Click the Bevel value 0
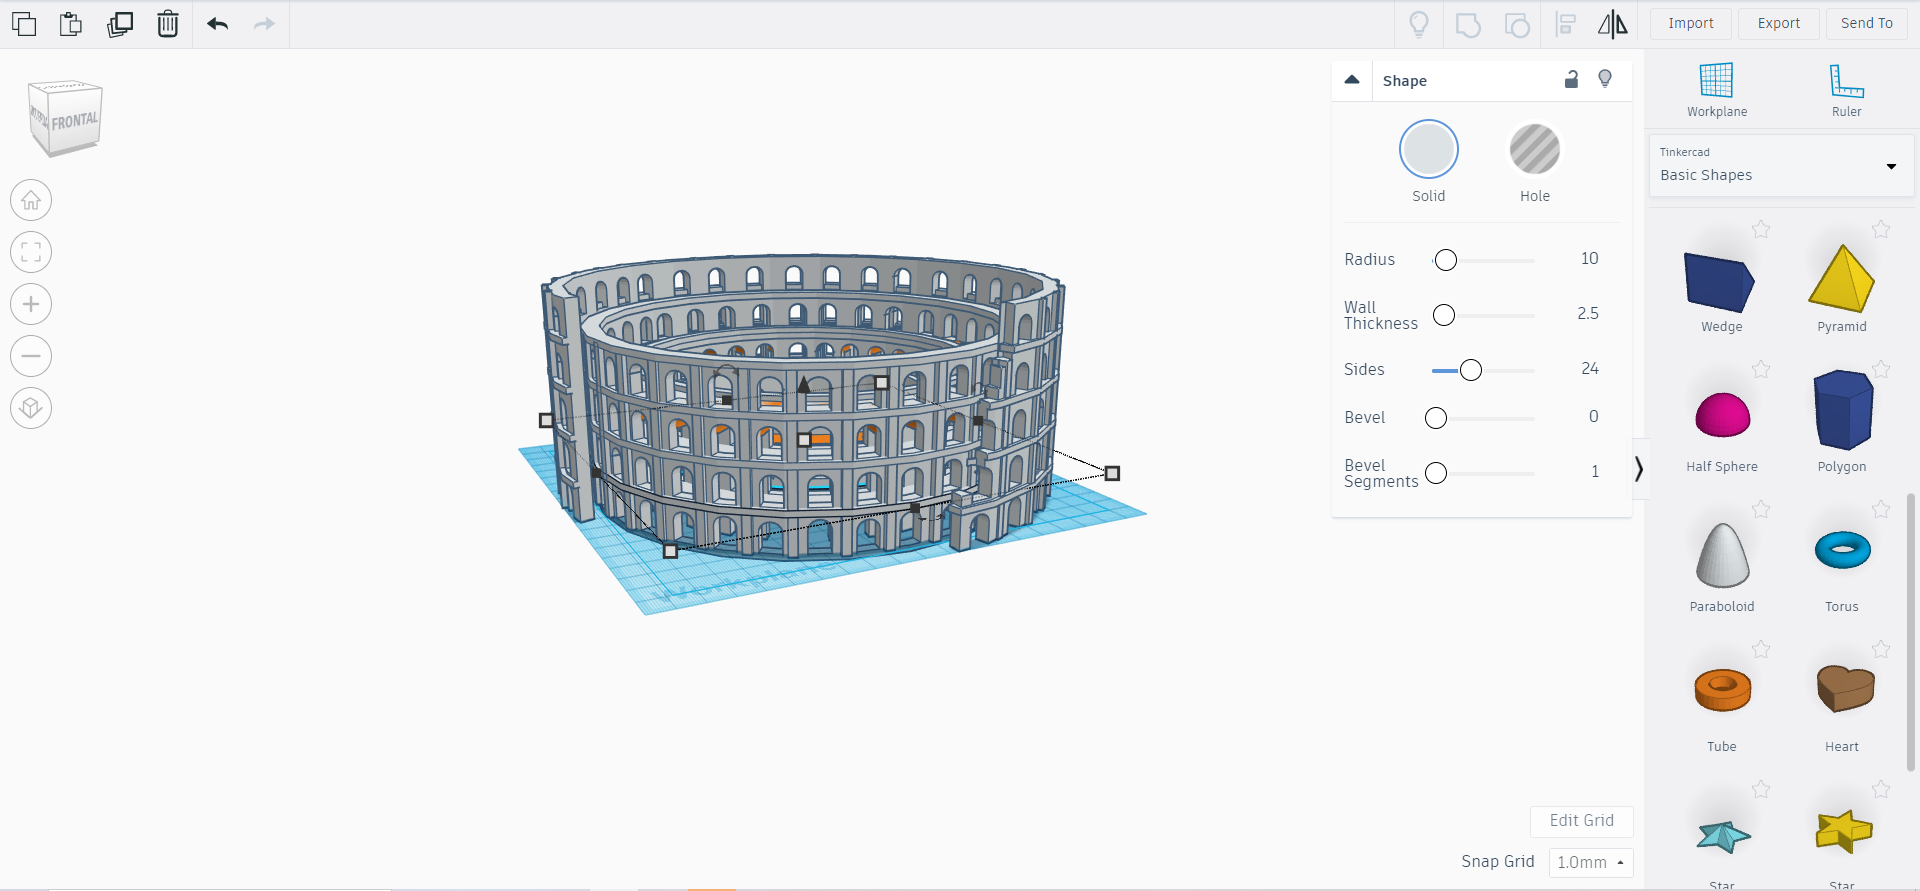Image resolution: width=1920 pixels, height=891 pixels. [1594, 417]
